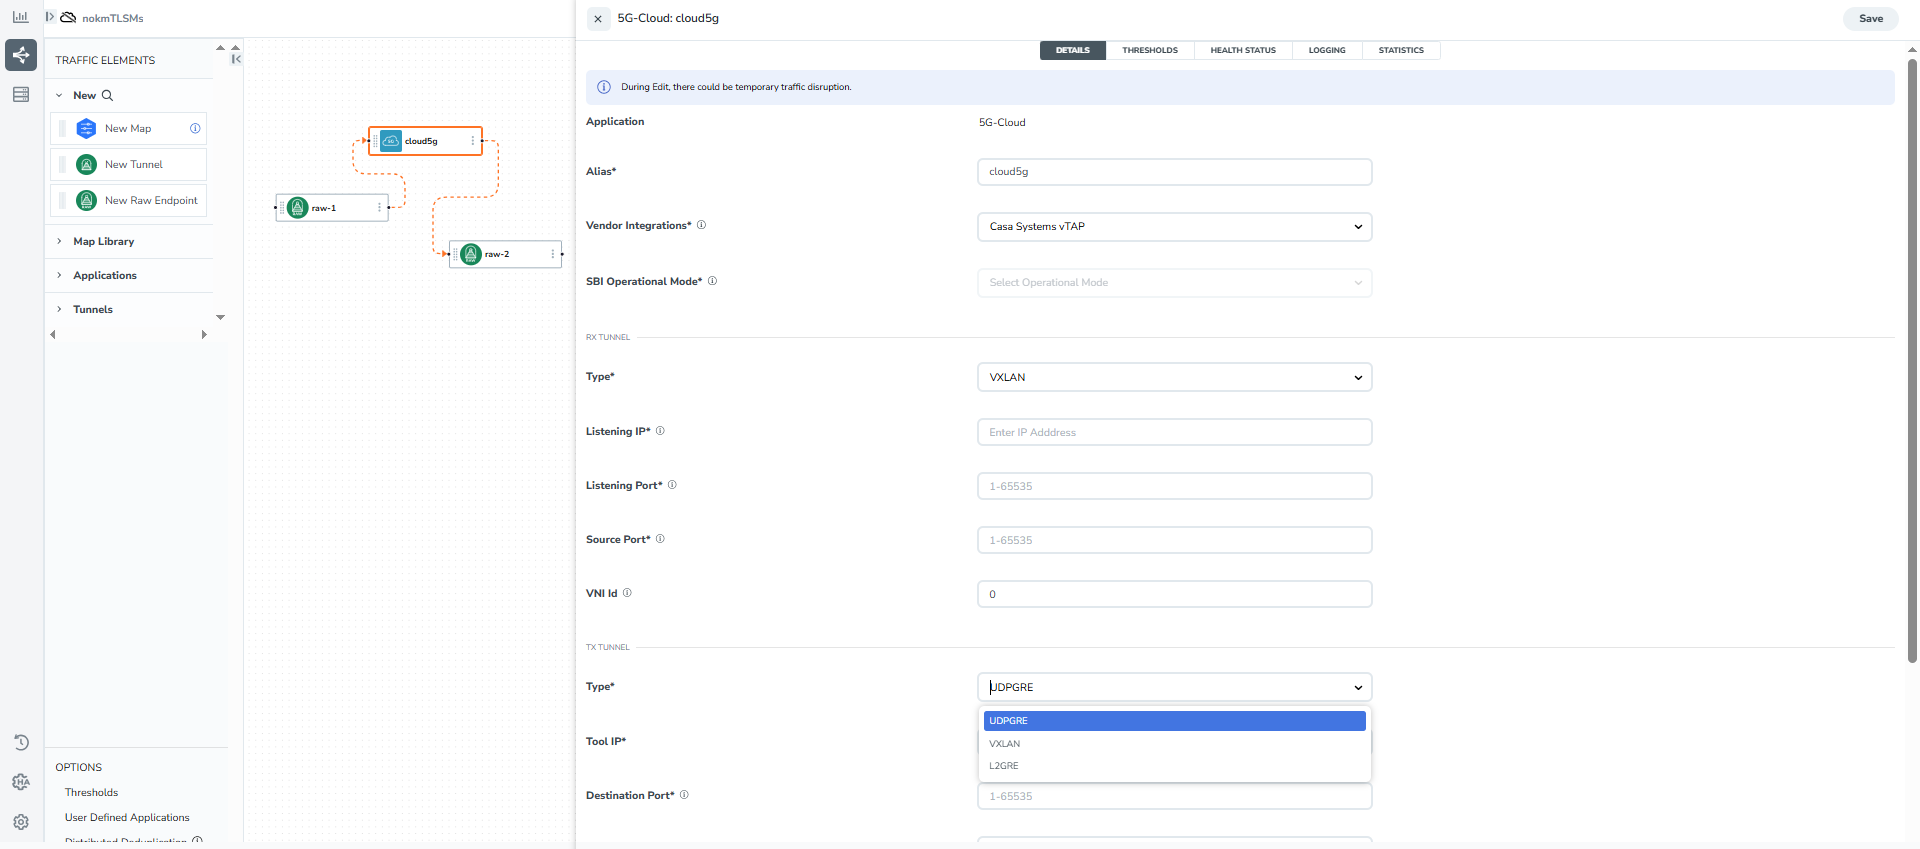This screenshot has height=849, width=1920.
Task: Open the inventory list icon in sidebar
Action: 21,95
